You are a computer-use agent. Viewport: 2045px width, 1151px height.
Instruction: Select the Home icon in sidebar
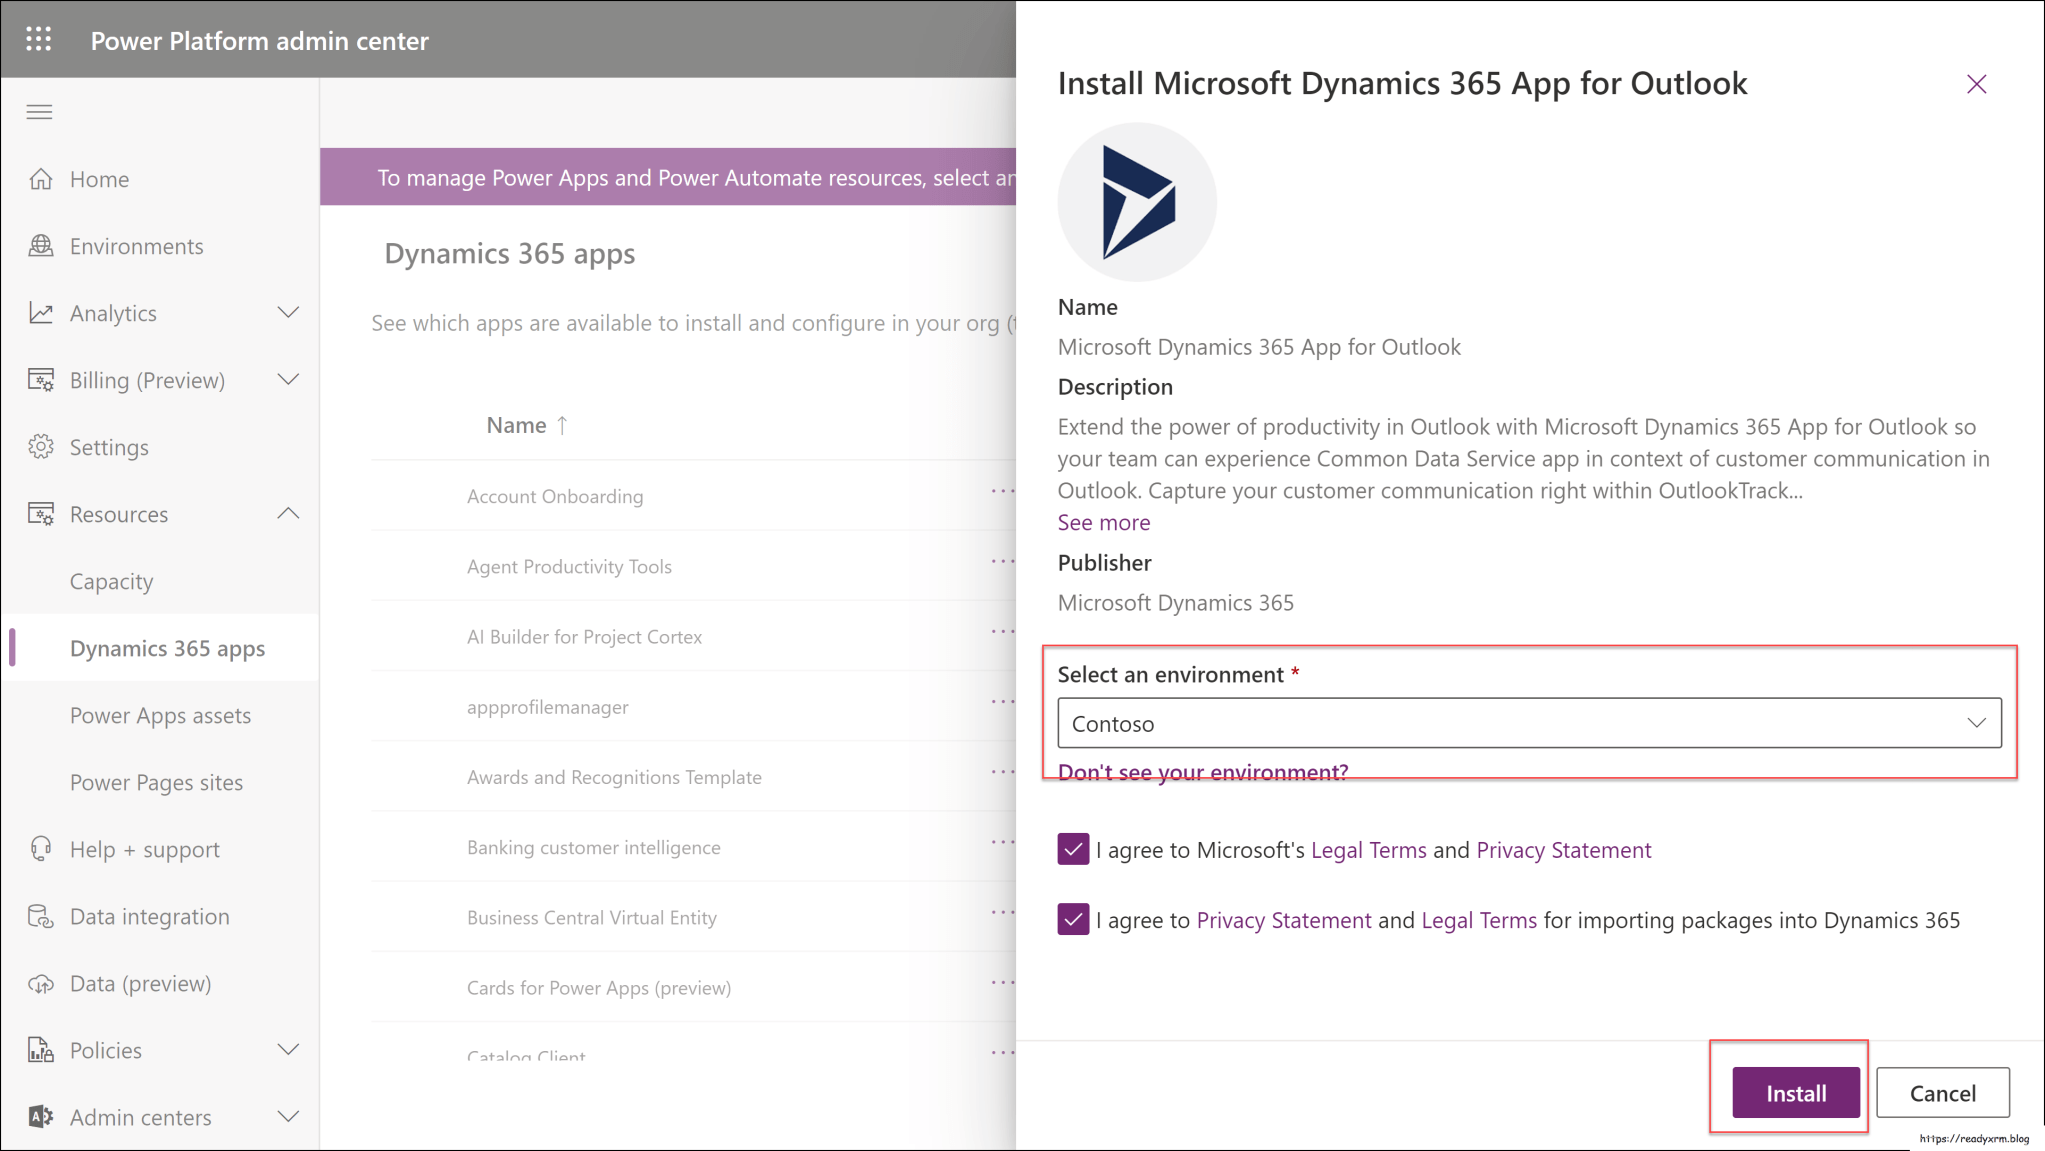coord(41,178)
